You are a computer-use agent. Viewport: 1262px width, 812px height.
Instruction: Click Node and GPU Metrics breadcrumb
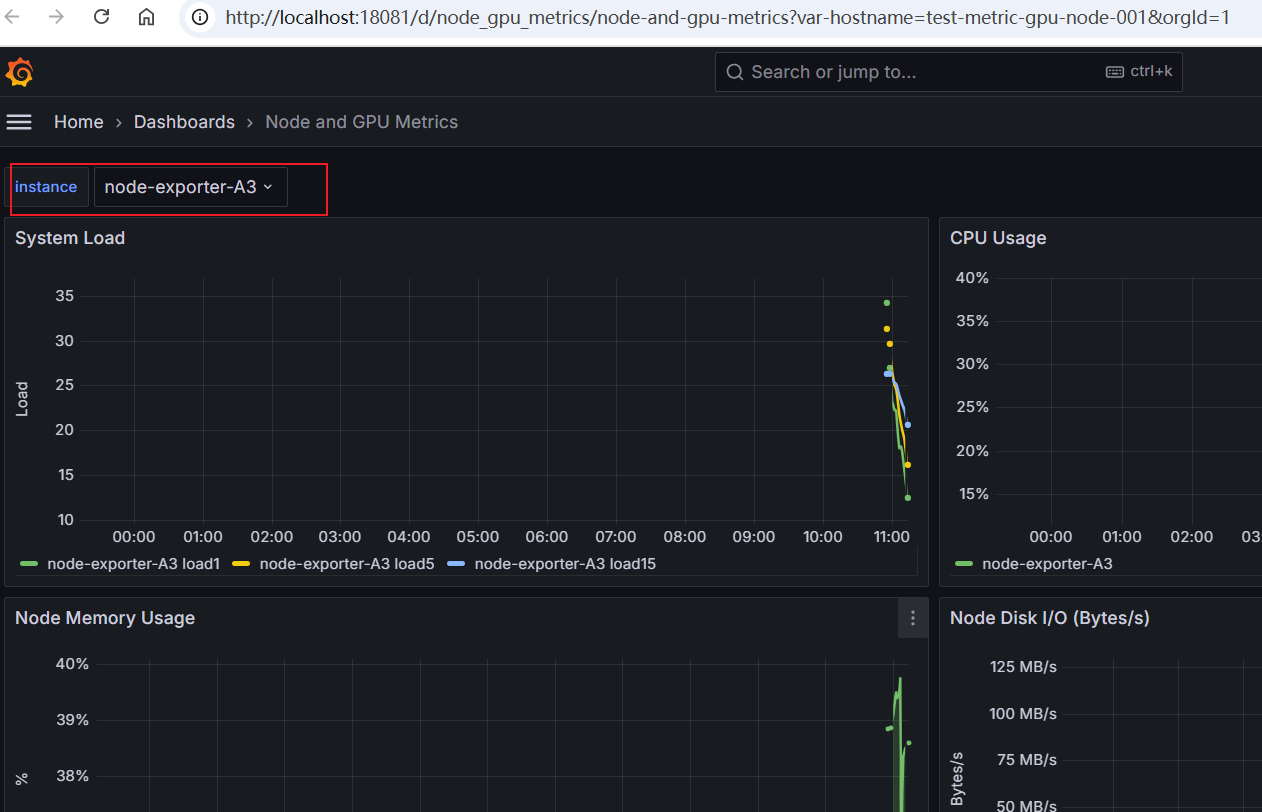[x=361, y=122]
